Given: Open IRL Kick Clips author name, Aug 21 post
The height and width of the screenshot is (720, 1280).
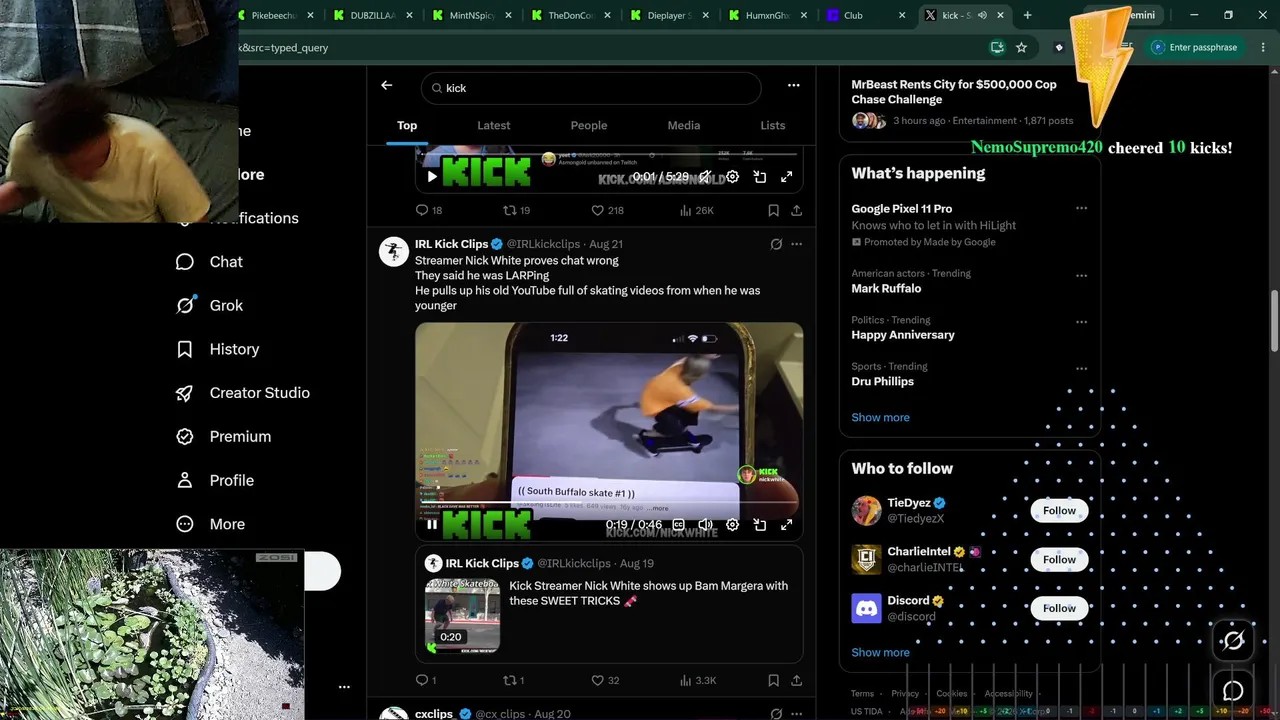Looking at the screenshot, I should pyautogui.click(x=452, y=244).
